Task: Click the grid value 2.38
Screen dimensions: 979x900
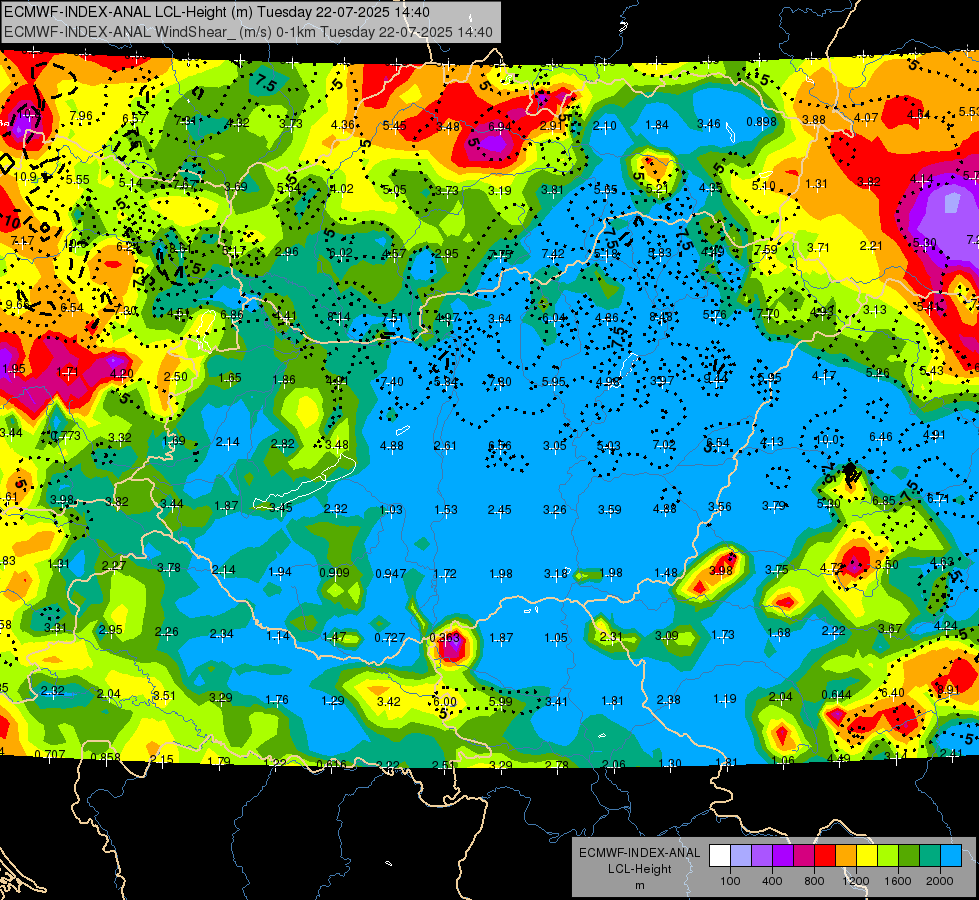Action: (x=669, y=700)
